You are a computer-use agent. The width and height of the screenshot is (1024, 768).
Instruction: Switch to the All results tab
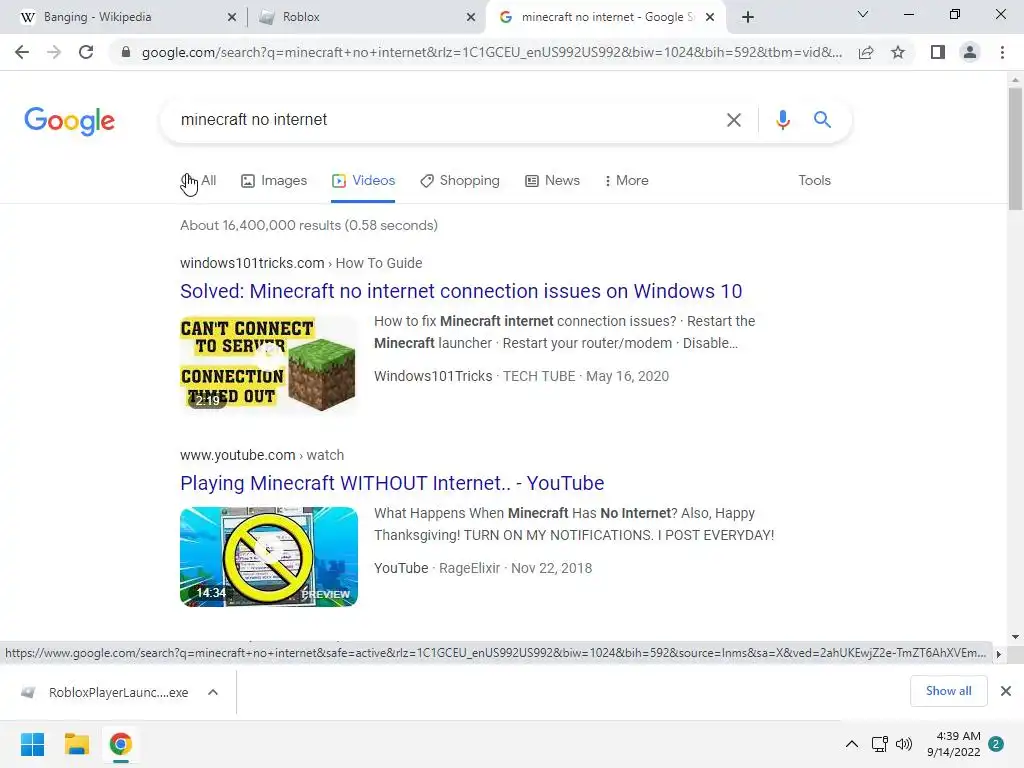199,180
